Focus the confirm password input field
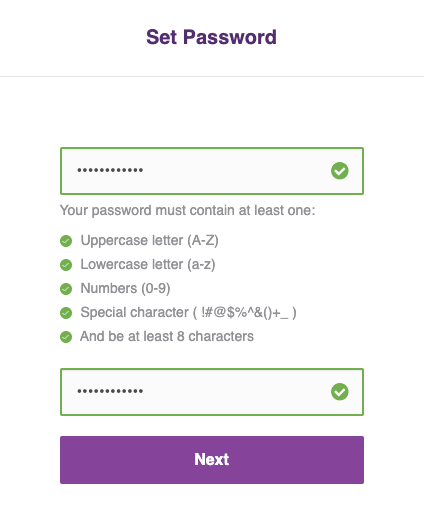Image resolution: width=424 pixels, height=512 pixels. [x=212, y=392]
